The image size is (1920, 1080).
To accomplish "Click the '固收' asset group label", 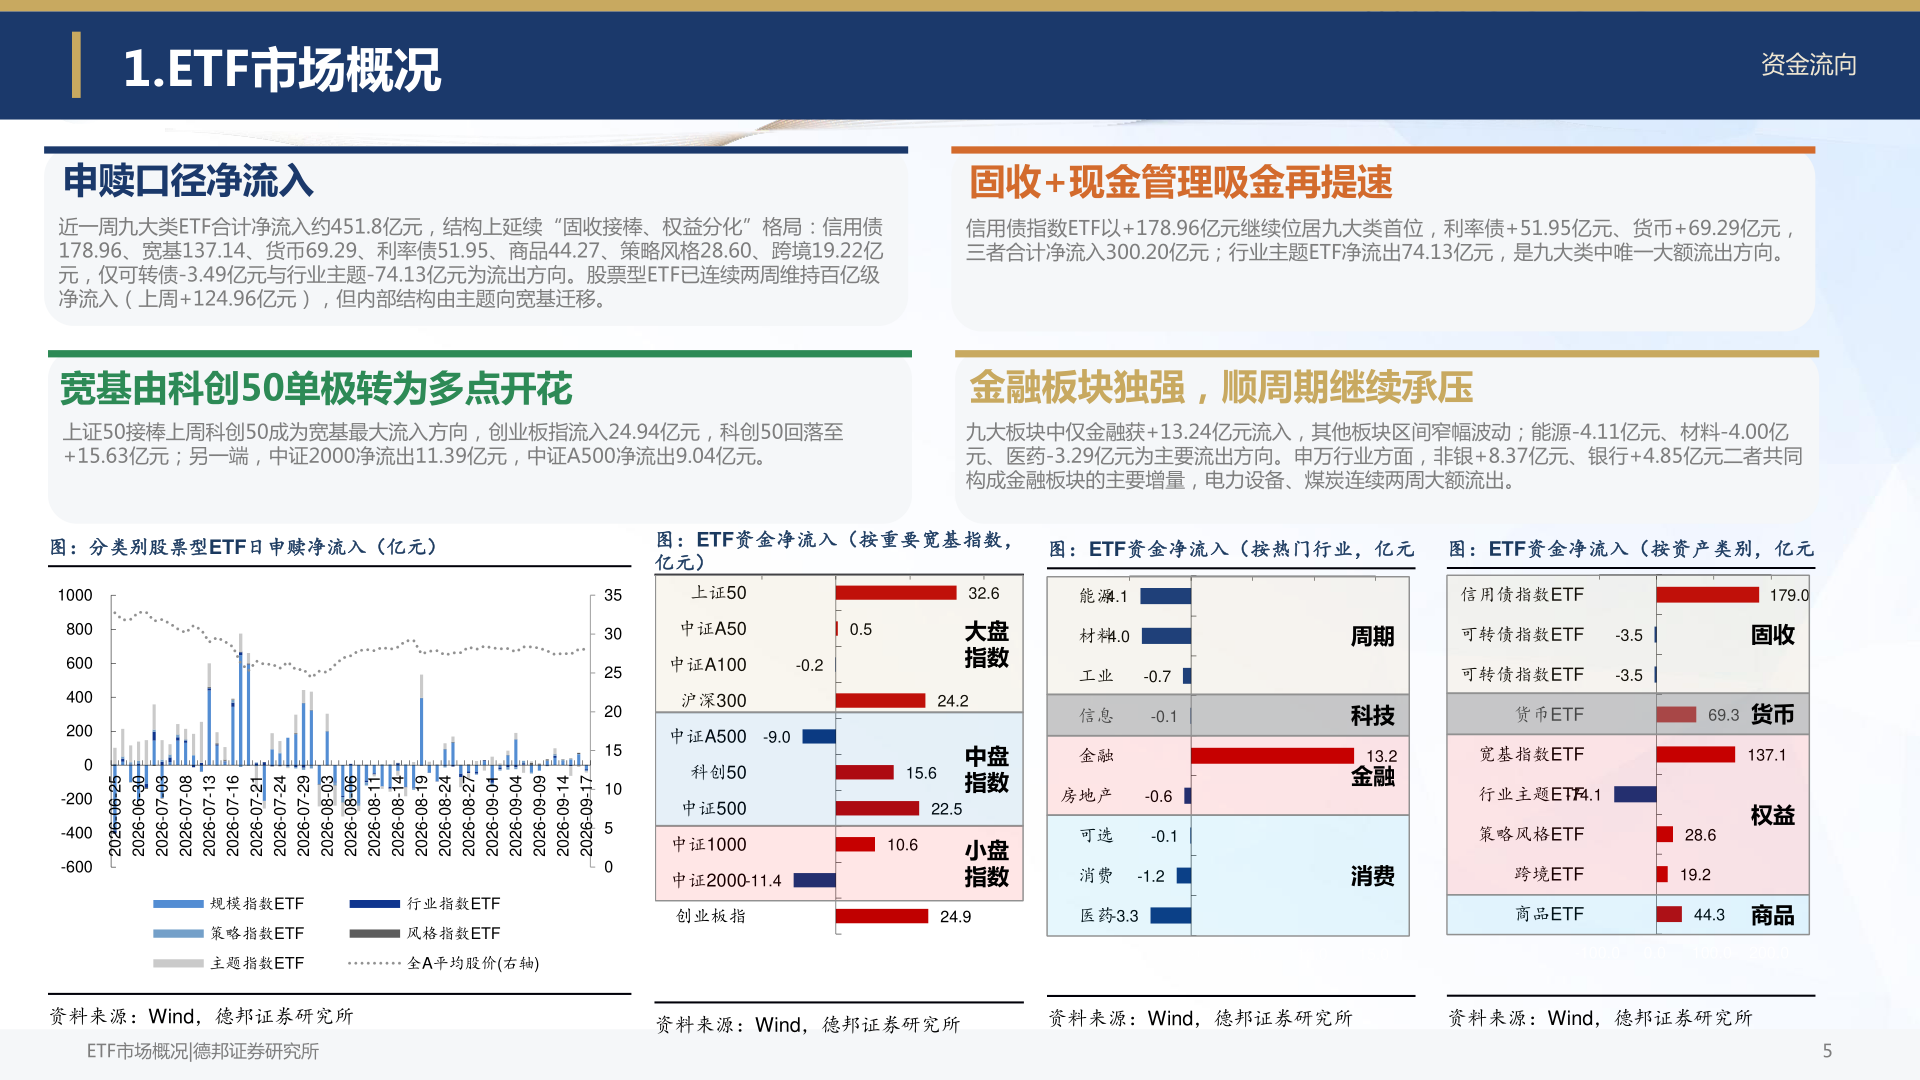I will click(x=1772, y=635).
